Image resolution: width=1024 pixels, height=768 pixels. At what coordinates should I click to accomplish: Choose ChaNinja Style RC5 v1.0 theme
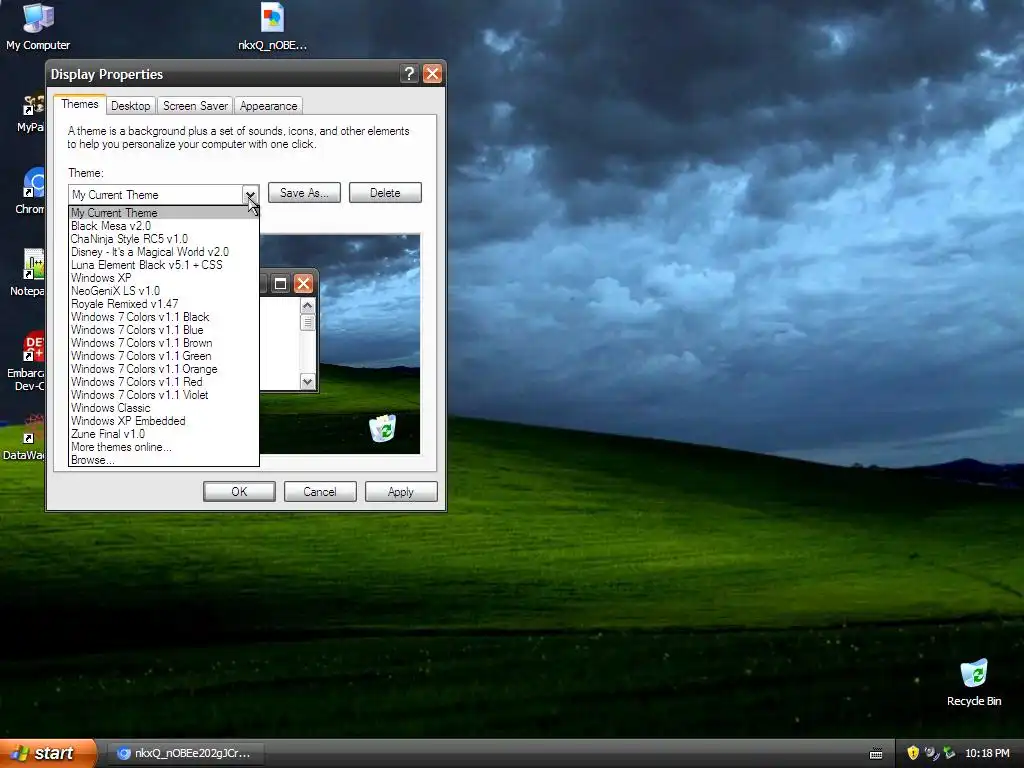(x=164, y=239)
